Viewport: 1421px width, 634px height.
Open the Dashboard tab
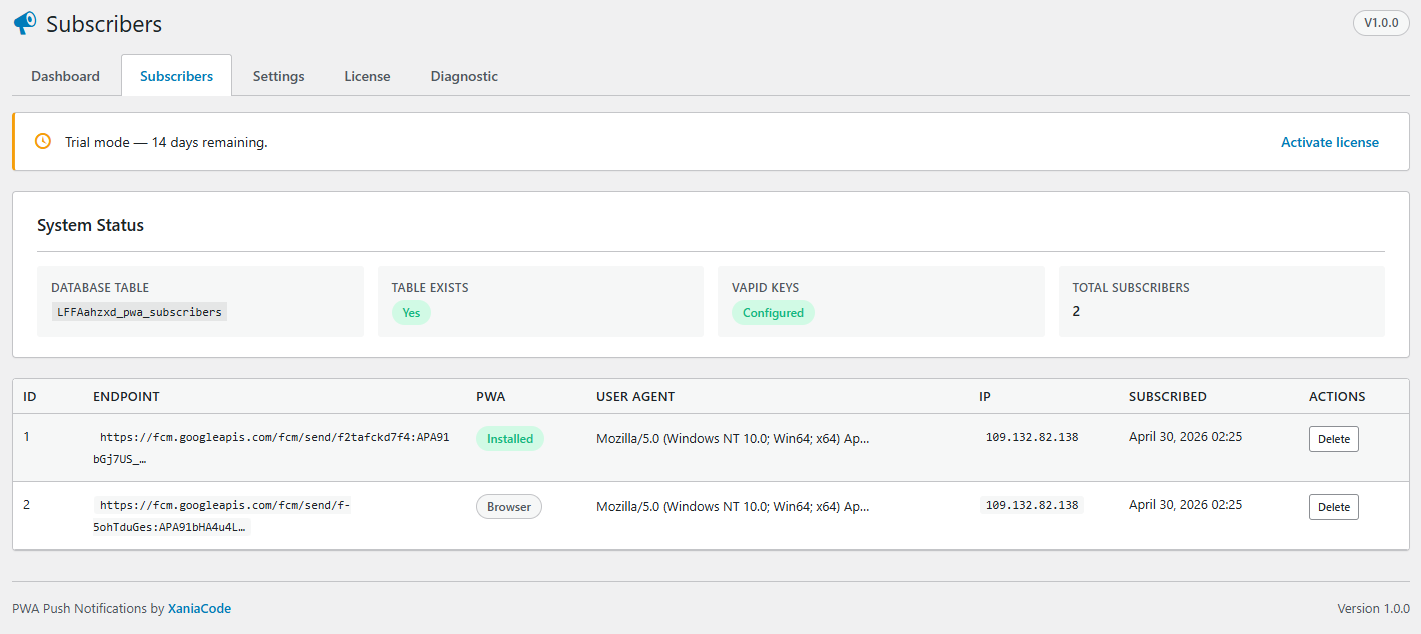pyautogui.click(x=65, y=76)
